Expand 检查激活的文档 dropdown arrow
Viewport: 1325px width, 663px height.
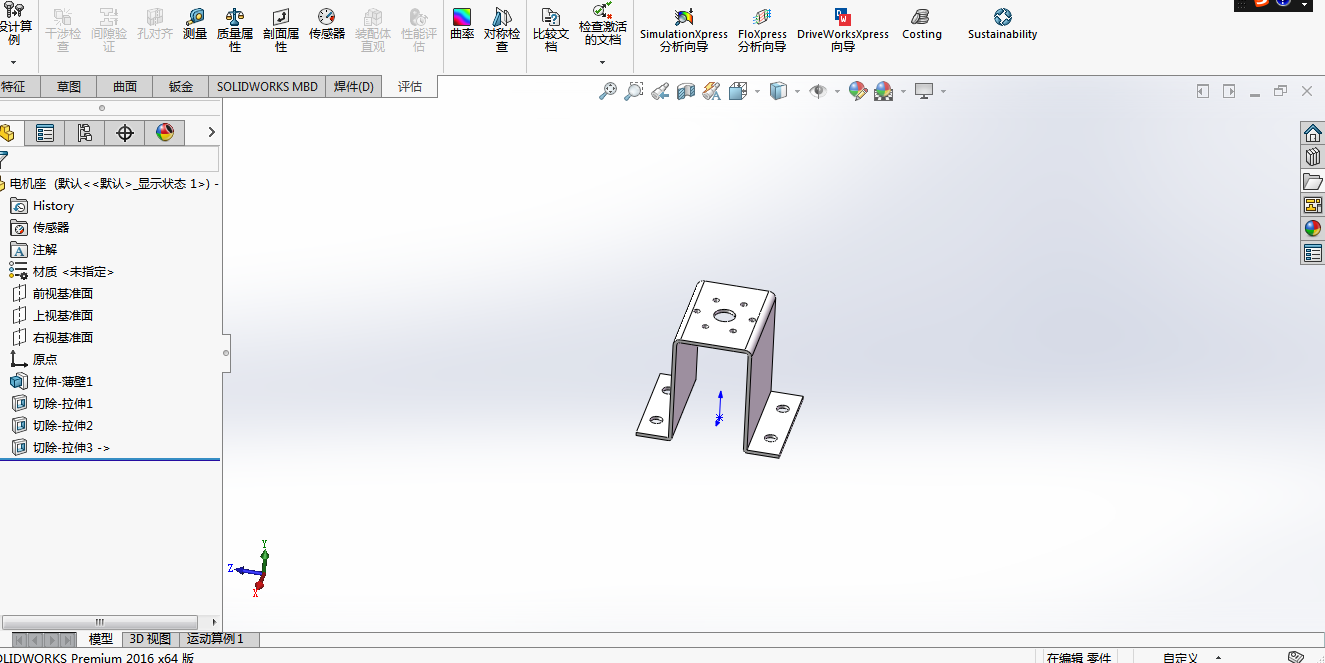click(x=603, y=62)
